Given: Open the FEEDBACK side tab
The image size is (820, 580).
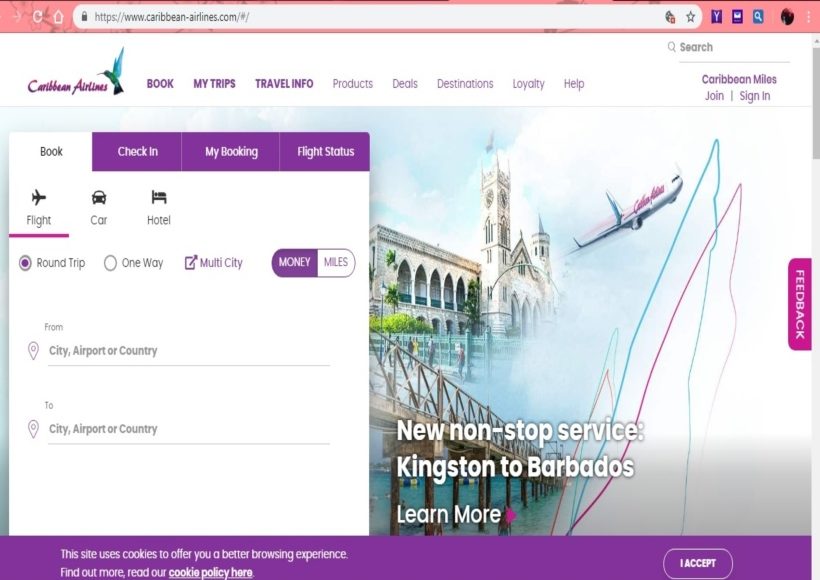Looking at the screenshot, I should (x=800, y=304).
